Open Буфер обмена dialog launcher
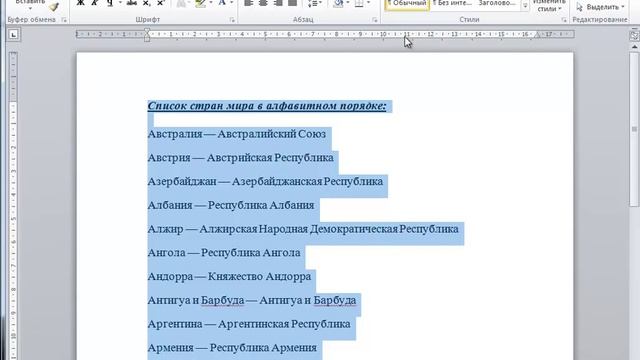Viewport: 640px width, 360px height. coord(64,20)
